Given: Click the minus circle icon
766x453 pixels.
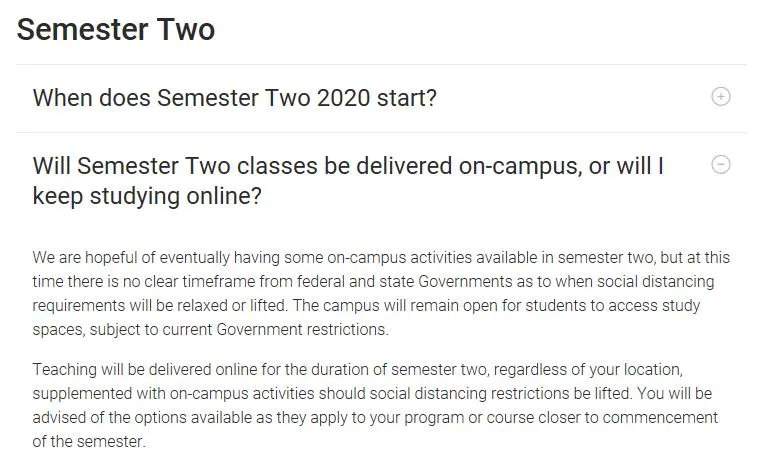Looking at the screenshot, I should pos(721,165).
